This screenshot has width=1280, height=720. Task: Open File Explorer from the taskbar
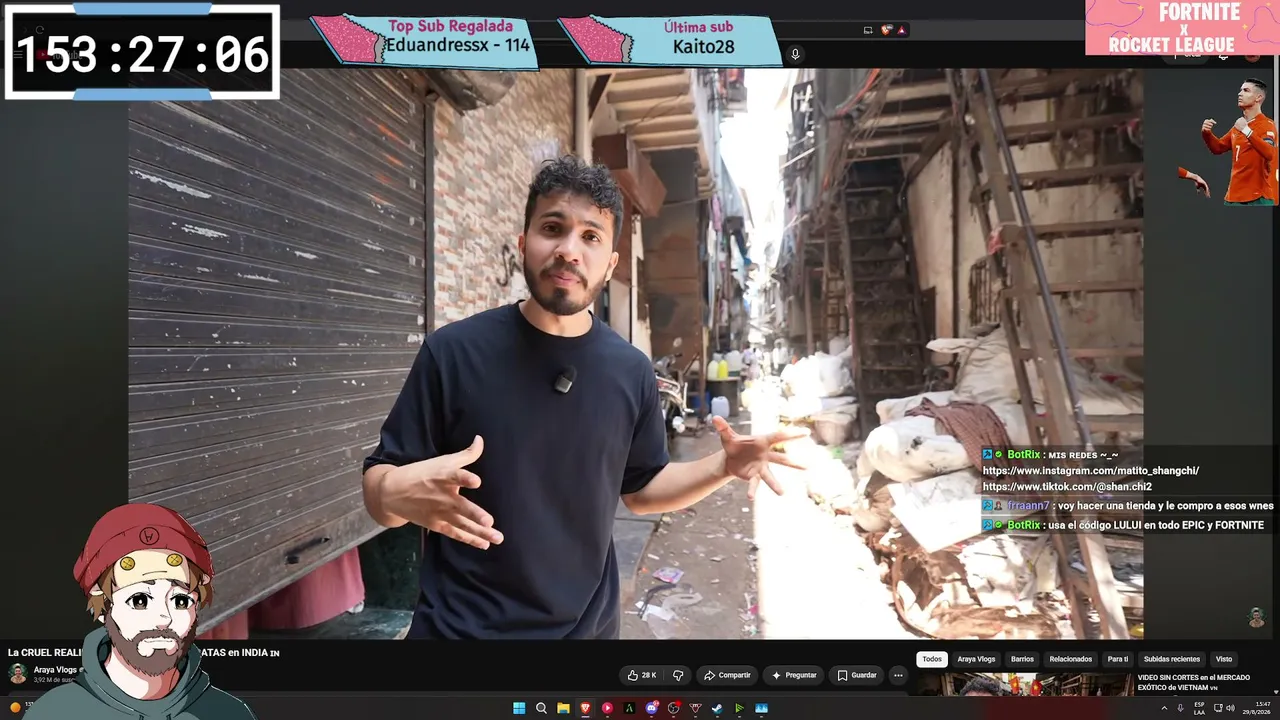coord(563,708)
